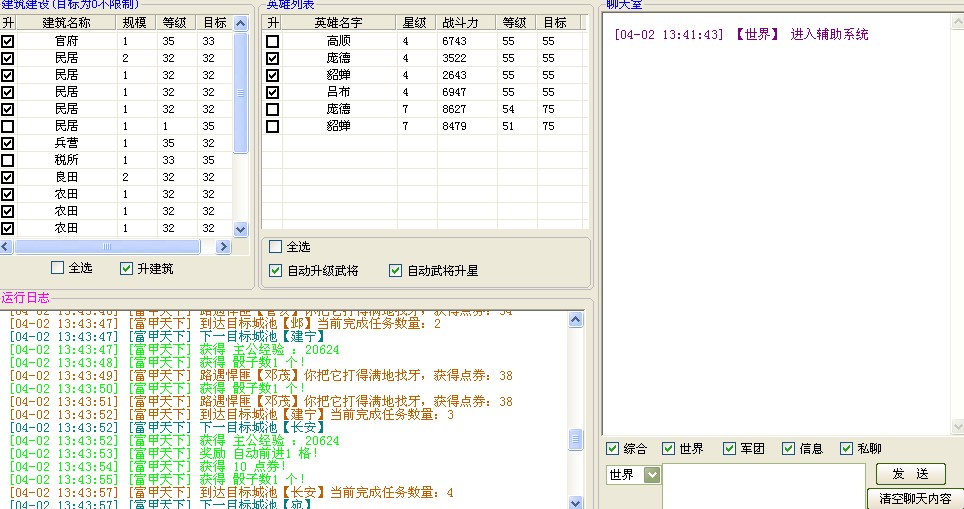Disable 自动升级武将 option
964x509 pixels.
click(276, 270)
